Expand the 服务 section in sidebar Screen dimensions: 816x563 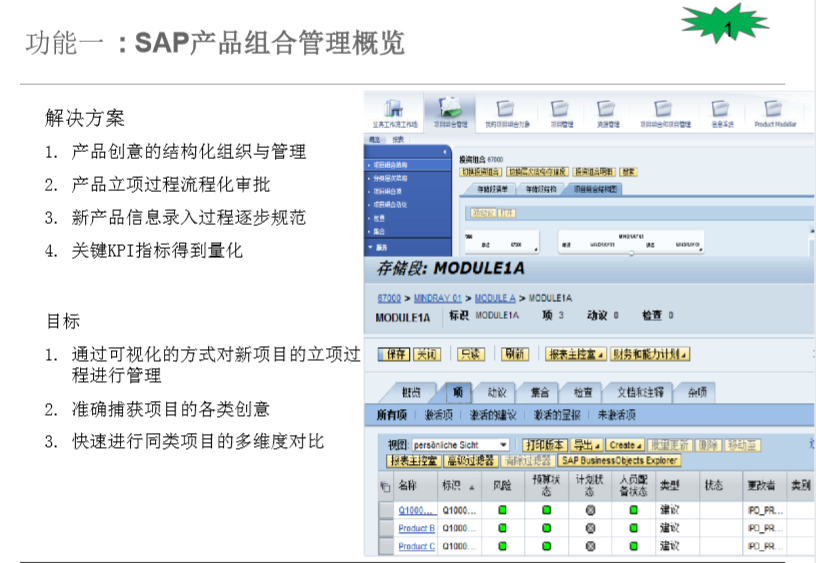371,247
